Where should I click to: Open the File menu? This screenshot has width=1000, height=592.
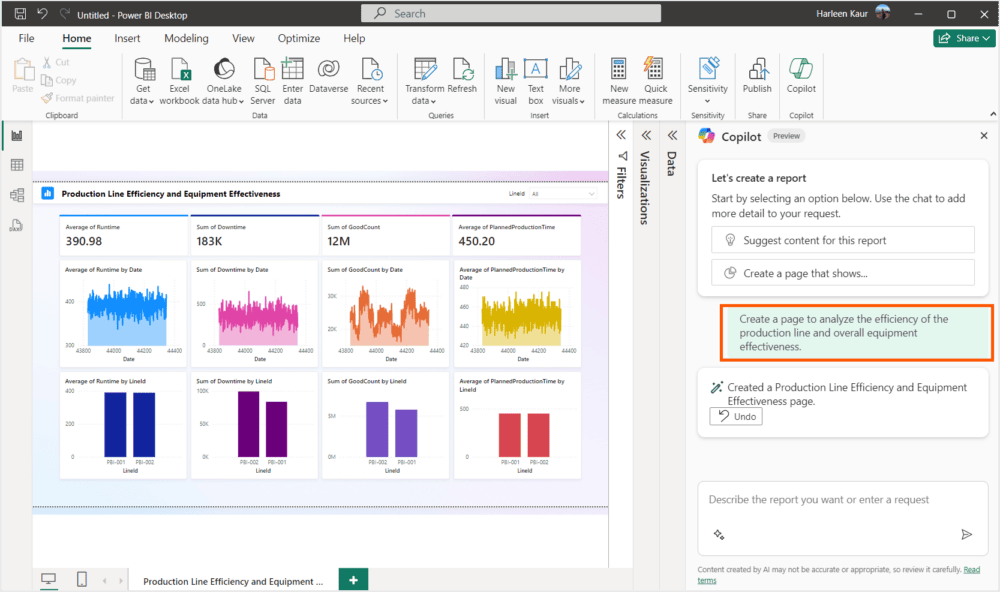(26, 38)
